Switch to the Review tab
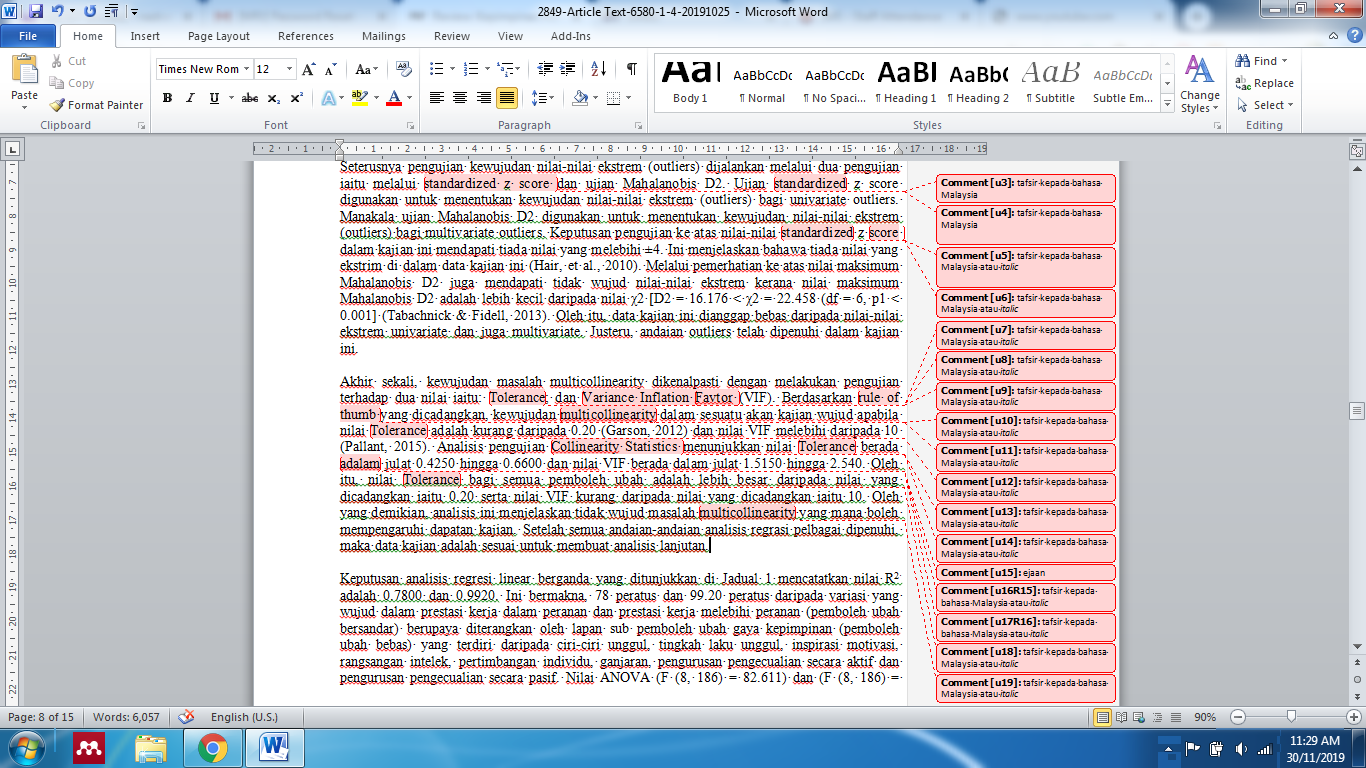Screen dimensions: 1366x768 451,36
